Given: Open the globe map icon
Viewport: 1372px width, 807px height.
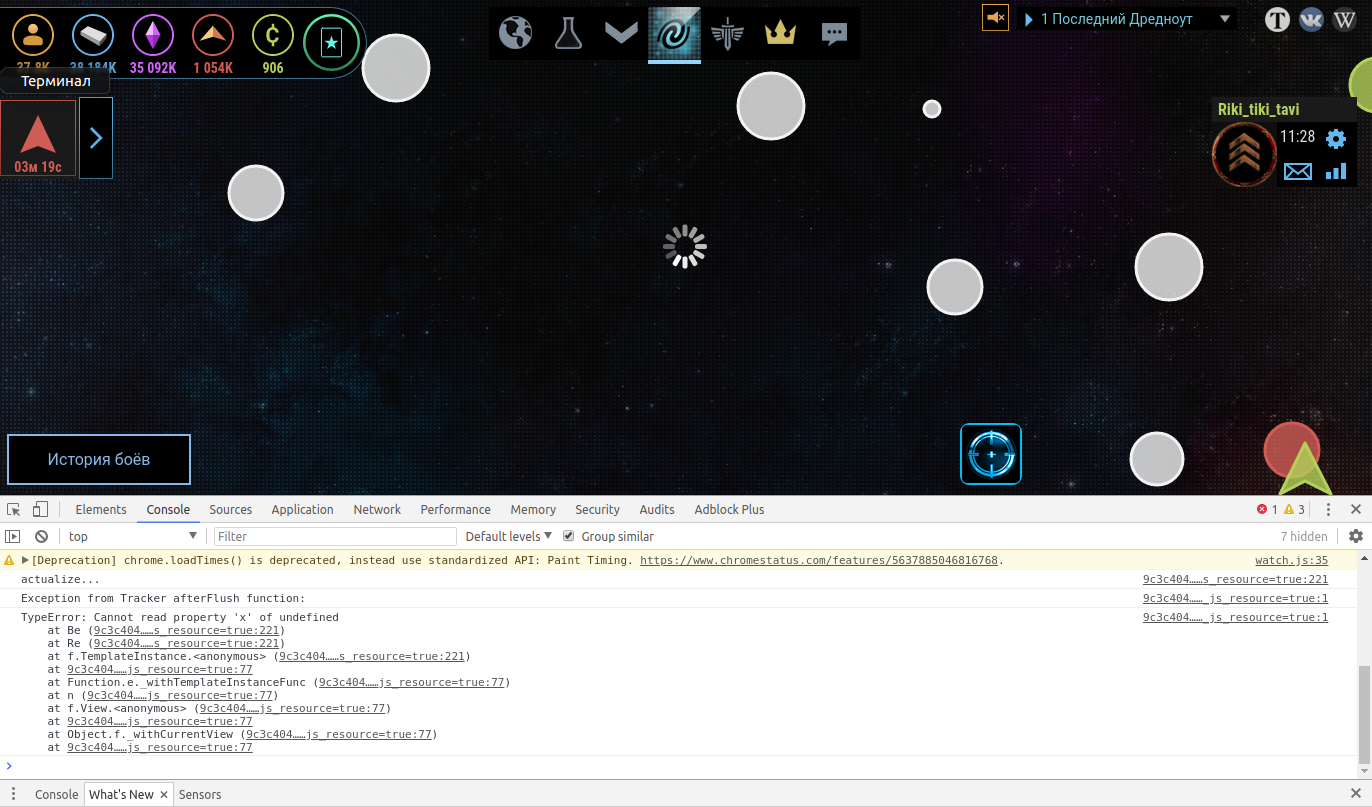Looking at the screenshot, I should (516, 33).
